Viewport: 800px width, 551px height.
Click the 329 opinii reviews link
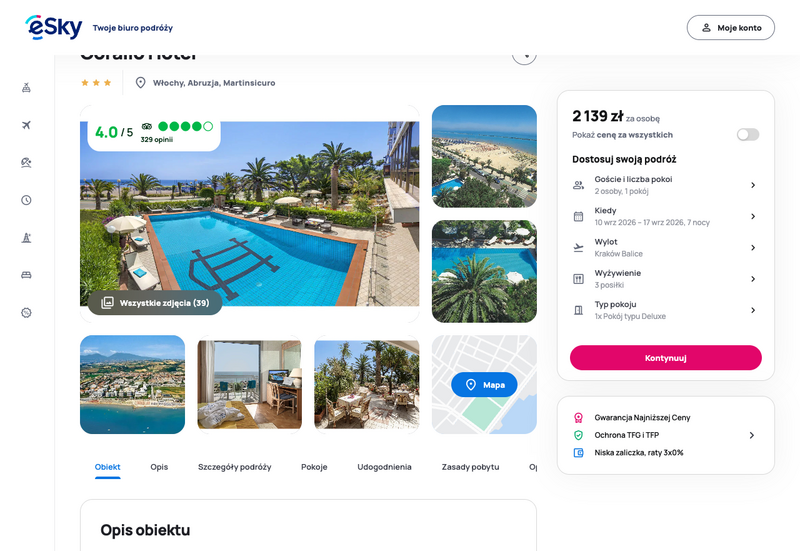tap(157, 140)
